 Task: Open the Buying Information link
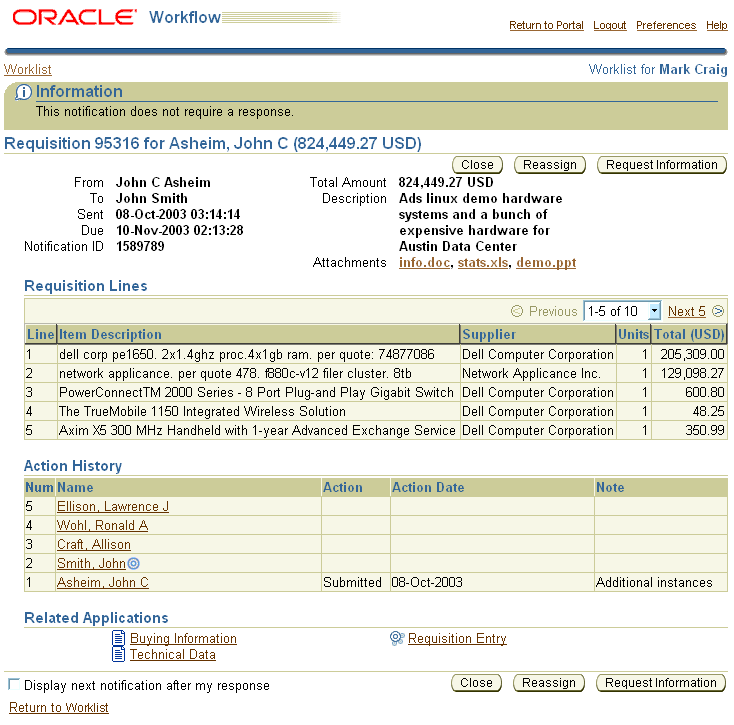pos(183,638)
